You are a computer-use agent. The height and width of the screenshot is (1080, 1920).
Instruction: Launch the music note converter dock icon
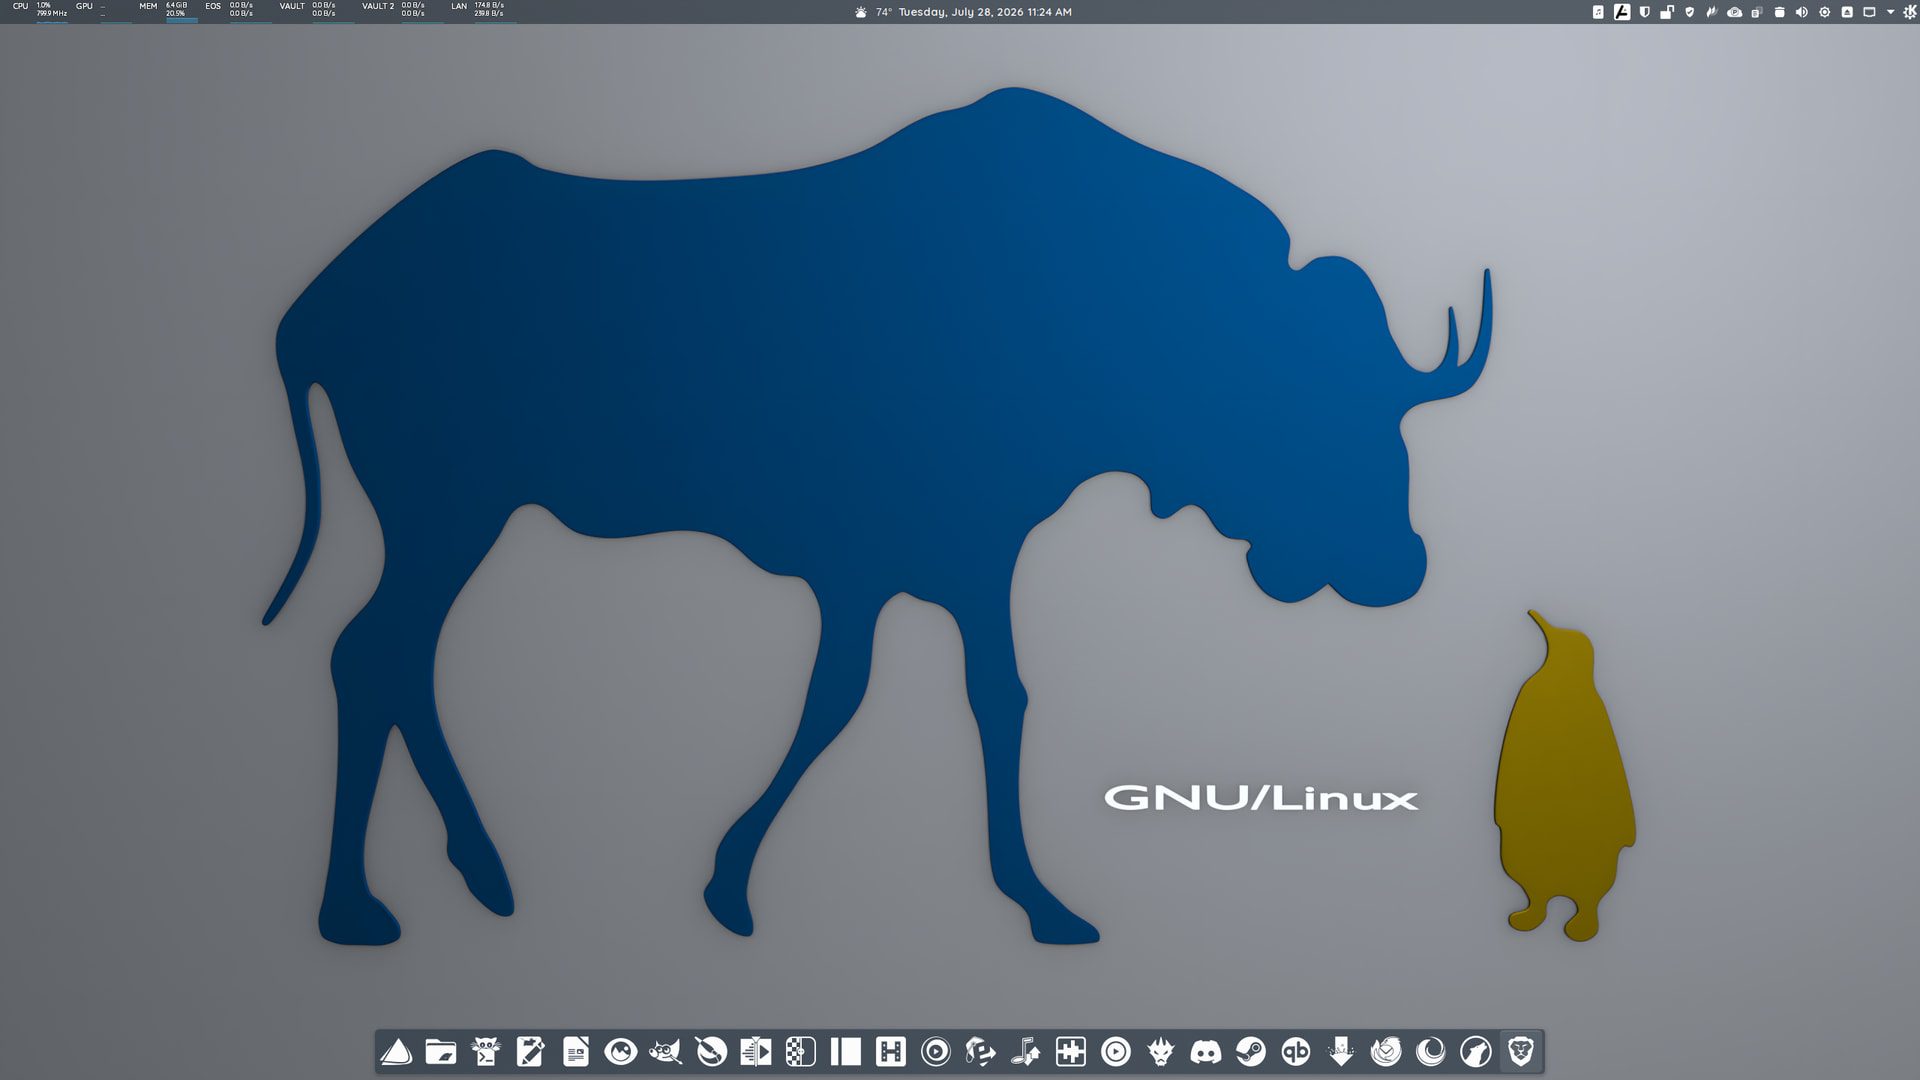point(1026,1052)
